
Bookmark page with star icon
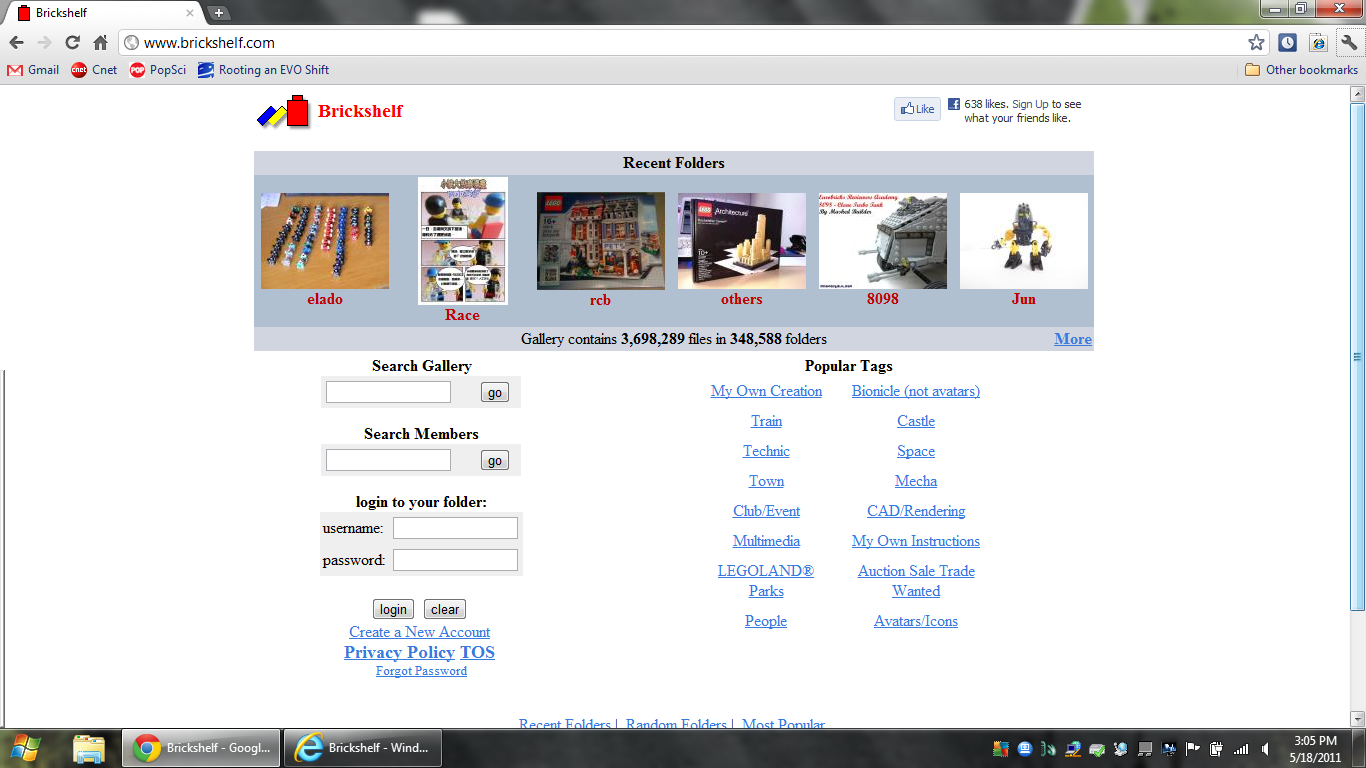[1256, 43]
